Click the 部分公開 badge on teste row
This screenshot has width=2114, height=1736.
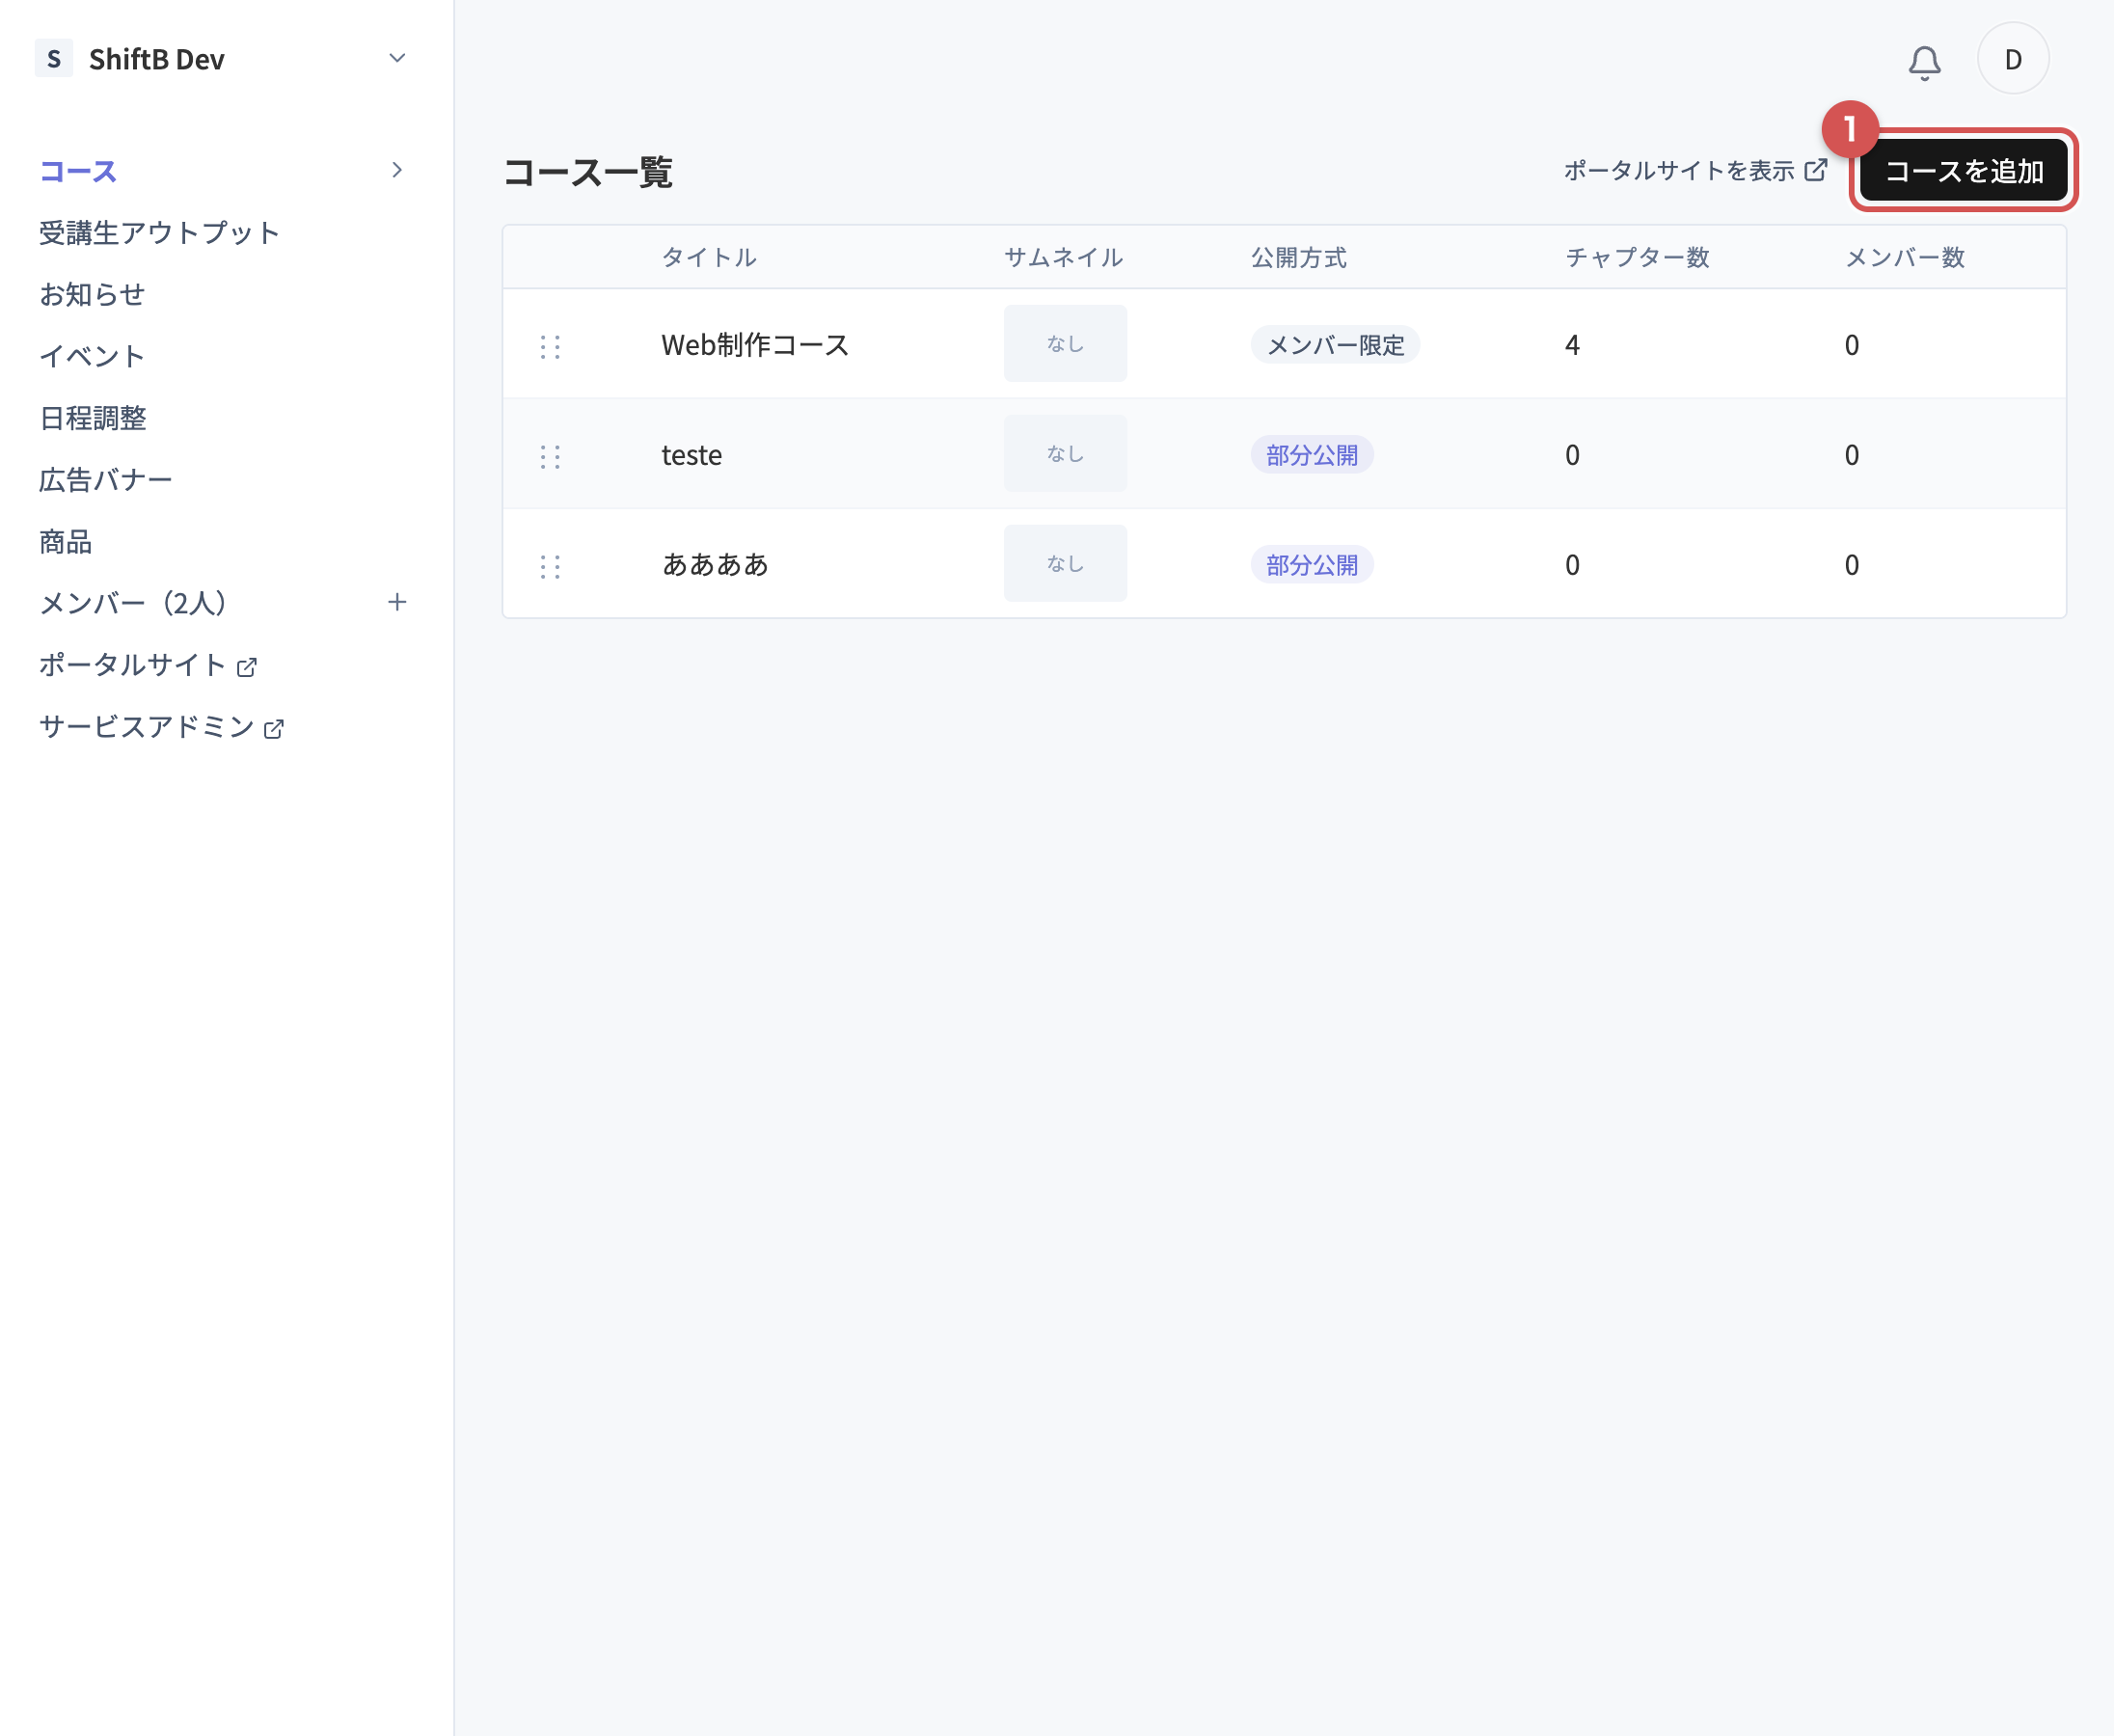pyautogui.click(x=1312, y=455)
